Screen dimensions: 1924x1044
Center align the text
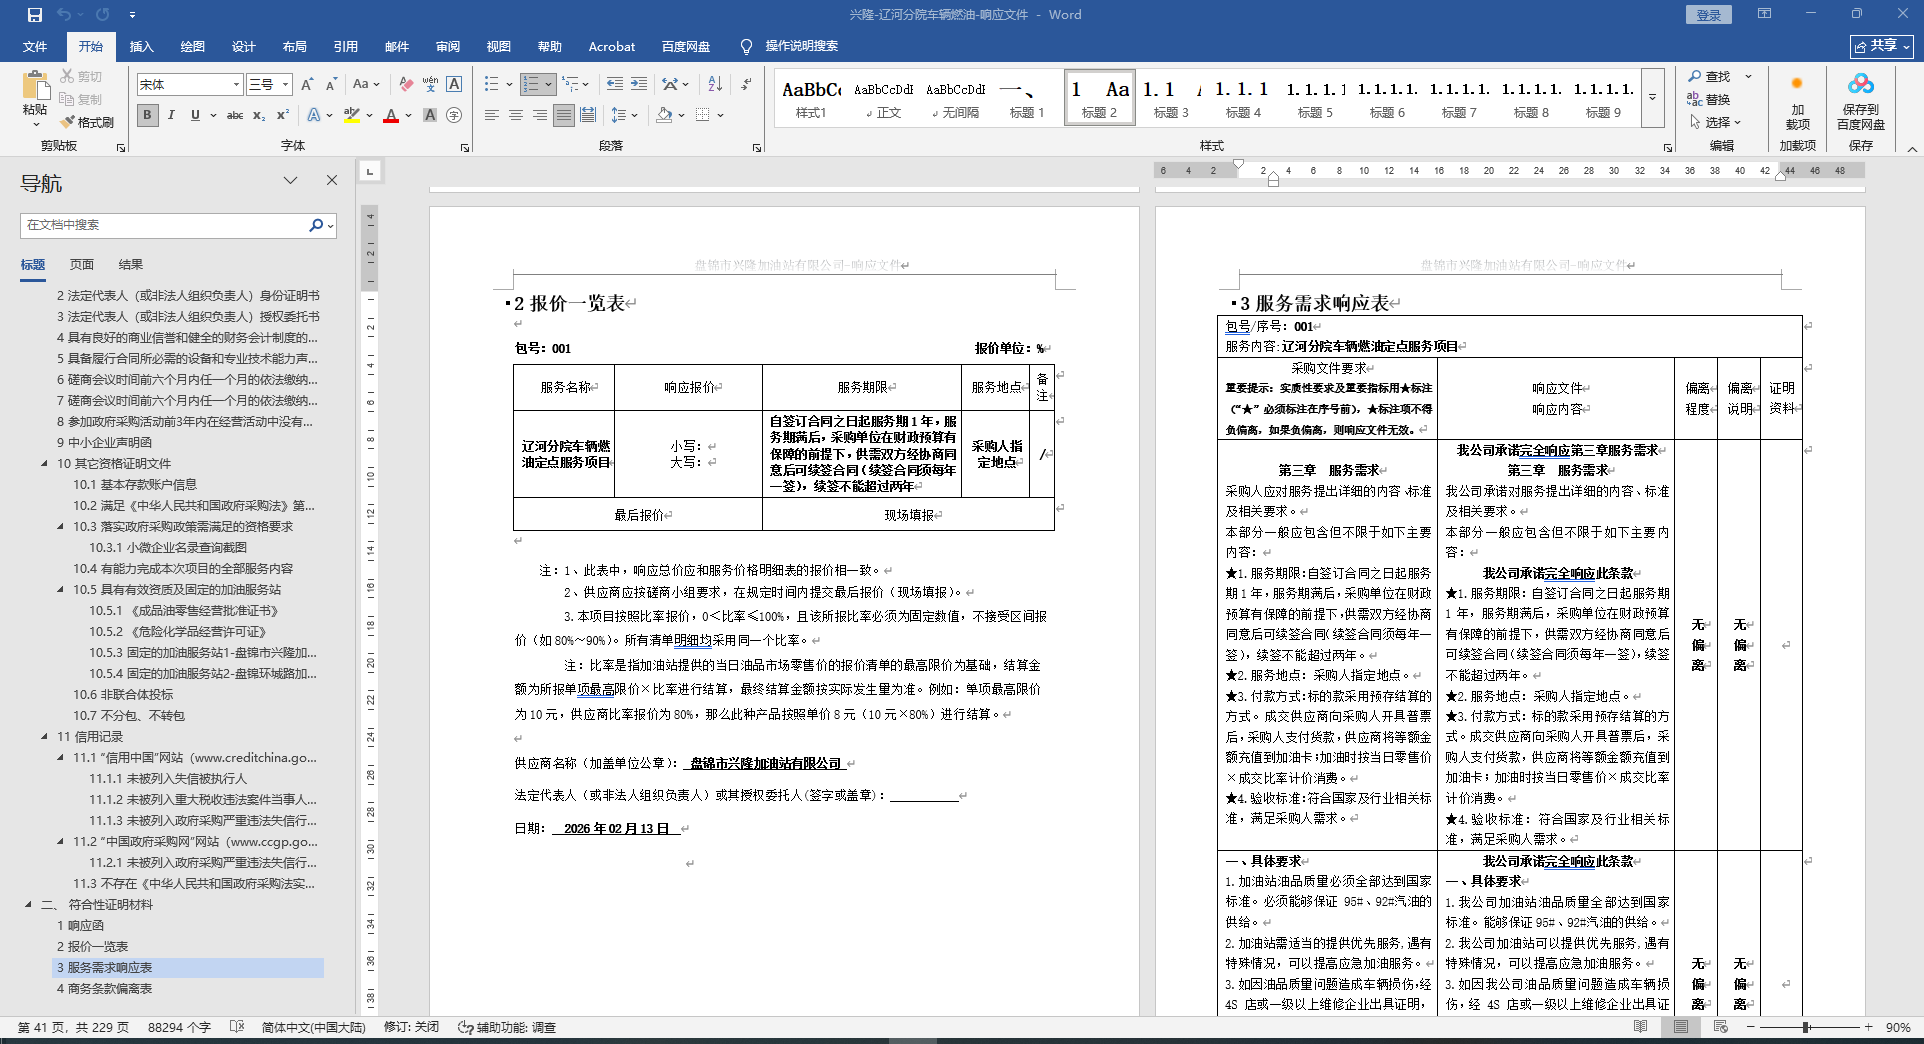tap(516, 115)
